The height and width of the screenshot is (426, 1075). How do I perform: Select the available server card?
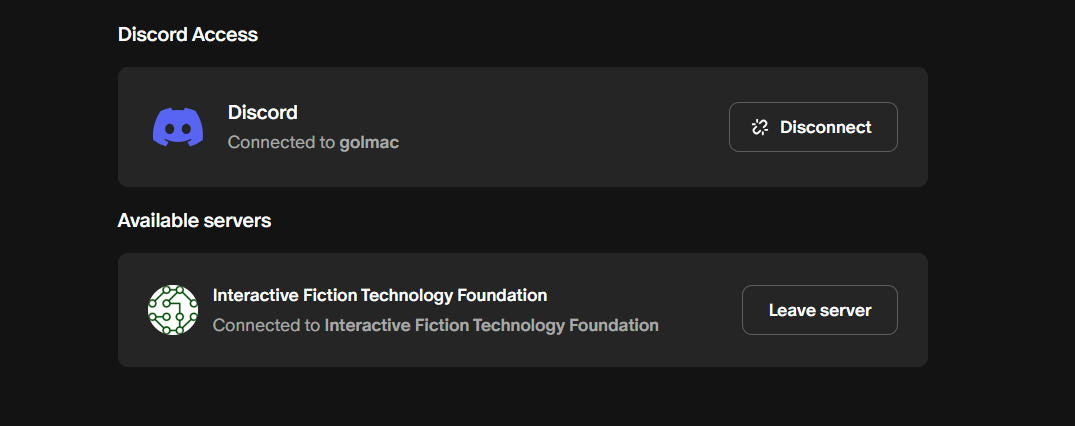click(522, 310)
